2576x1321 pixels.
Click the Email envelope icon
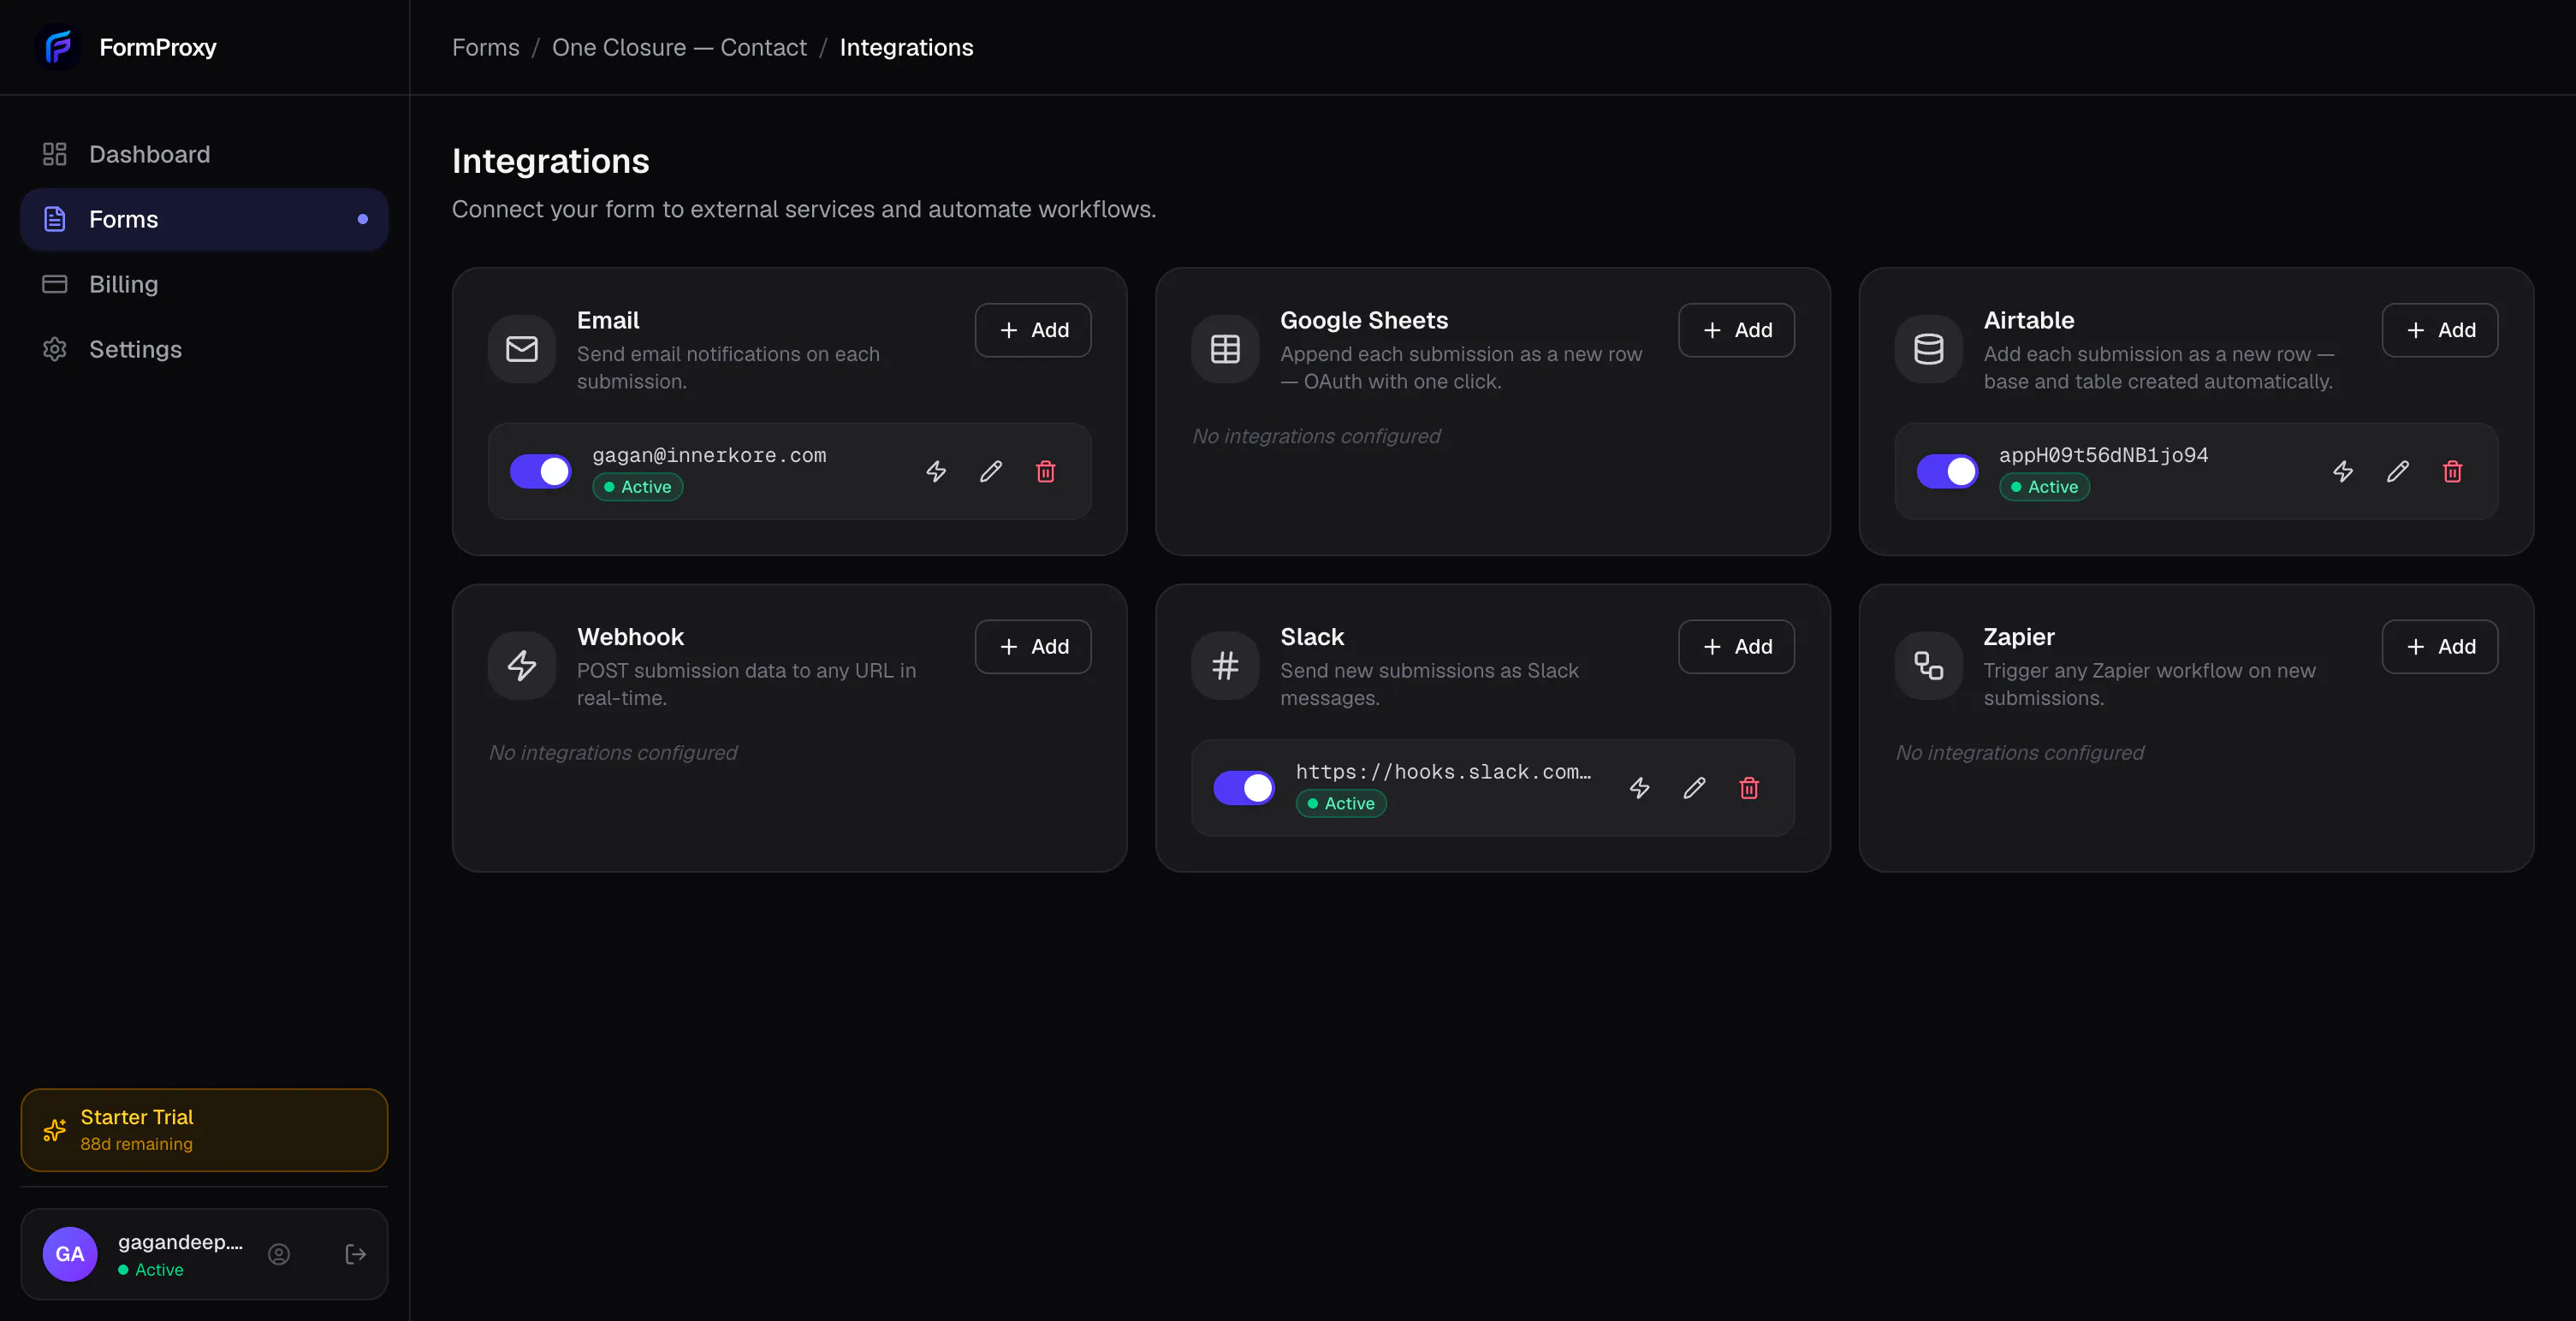tap(522, 349)
